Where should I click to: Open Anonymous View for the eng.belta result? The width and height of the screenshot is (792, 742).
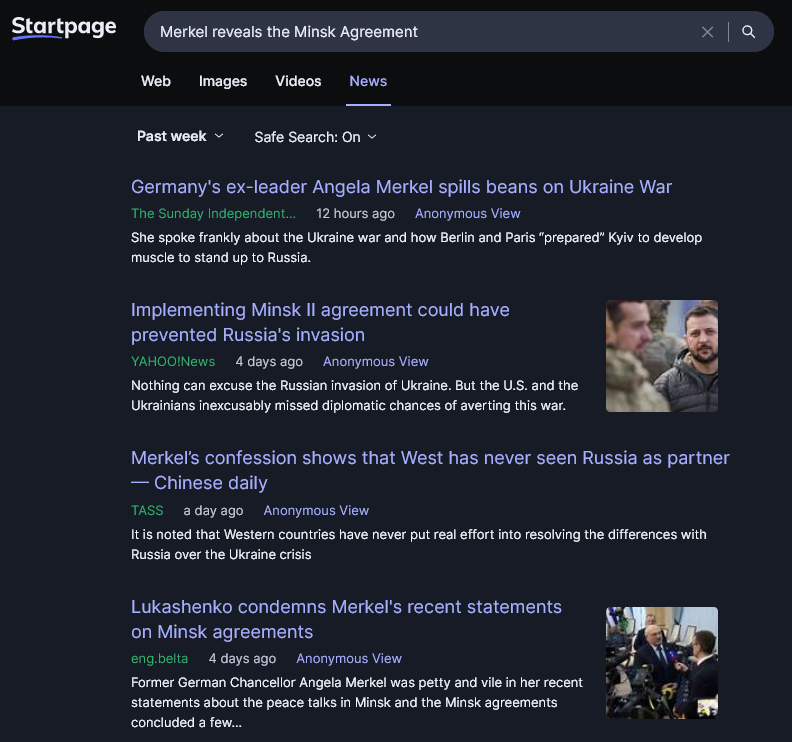pyautogui.click(x=349, y=659)
